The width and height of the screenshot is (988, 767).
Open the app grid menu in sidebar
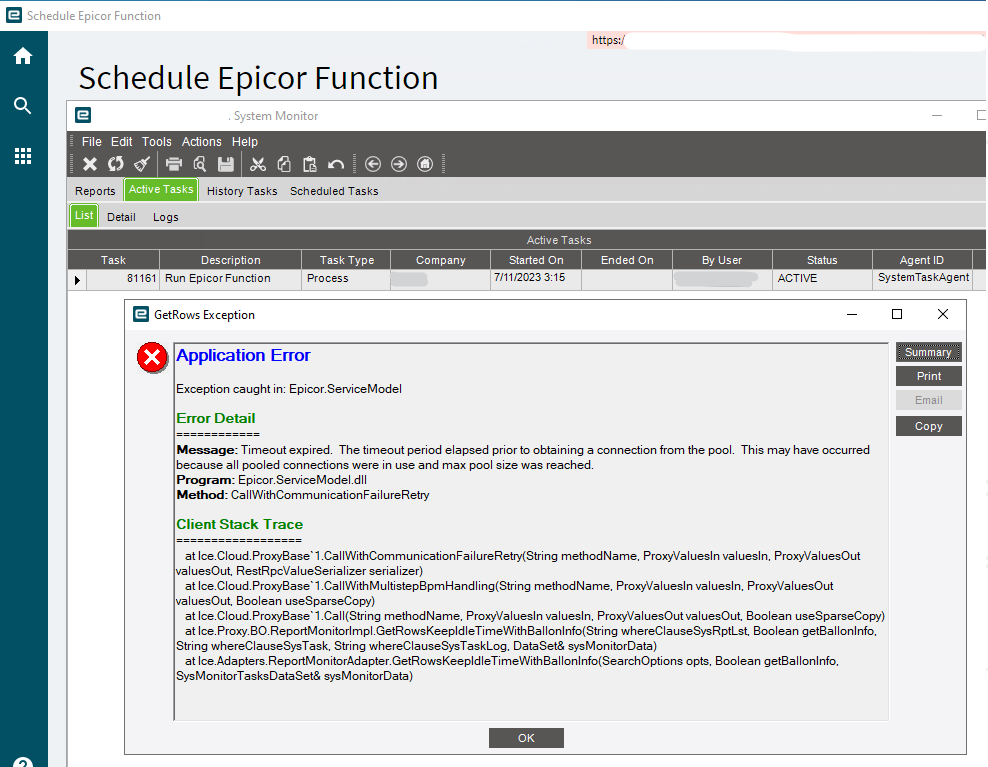pos(23,156)
